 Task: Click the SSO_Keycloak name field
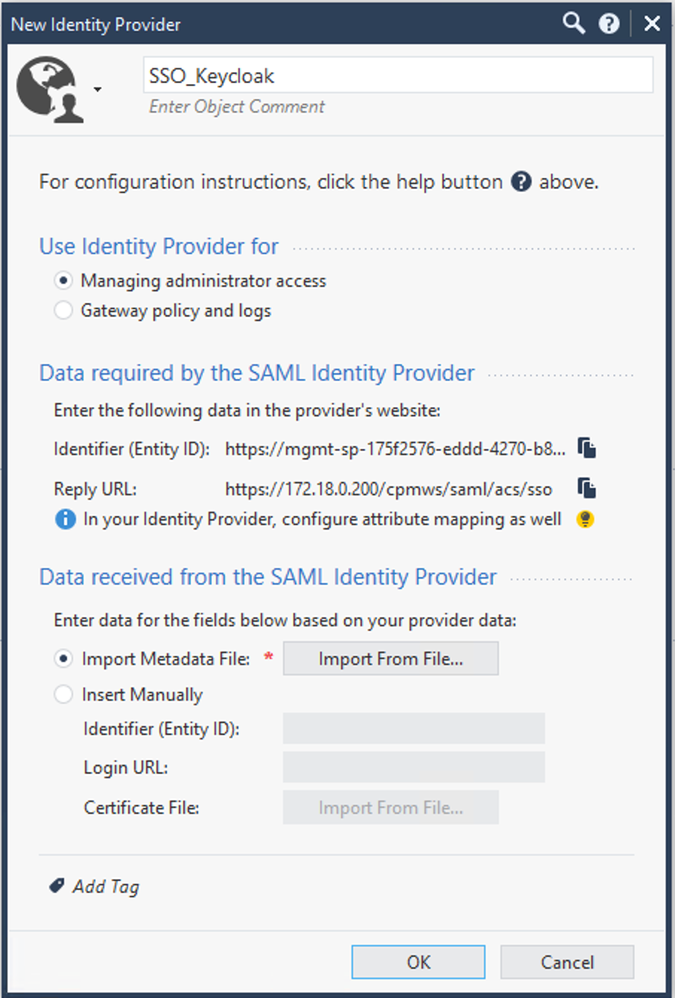[398, 75]
